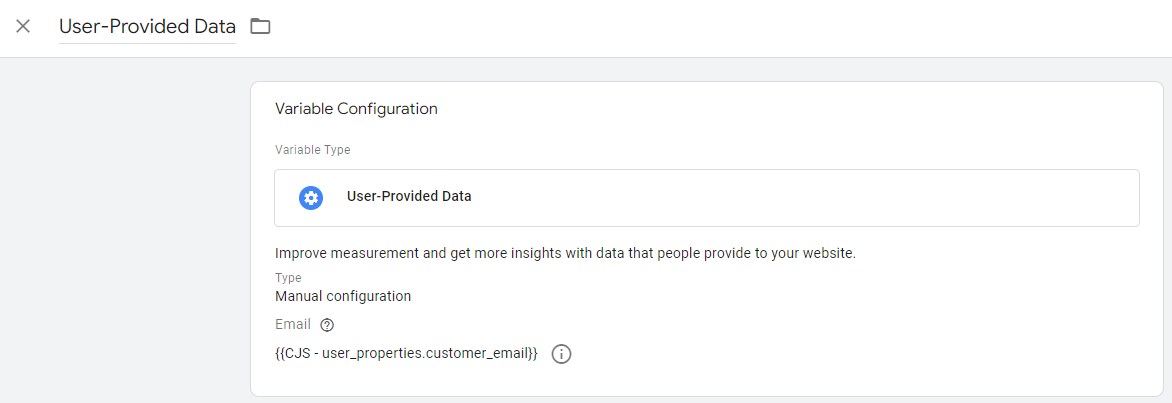Click the Improve measurement description text

[x=500, y=253]
